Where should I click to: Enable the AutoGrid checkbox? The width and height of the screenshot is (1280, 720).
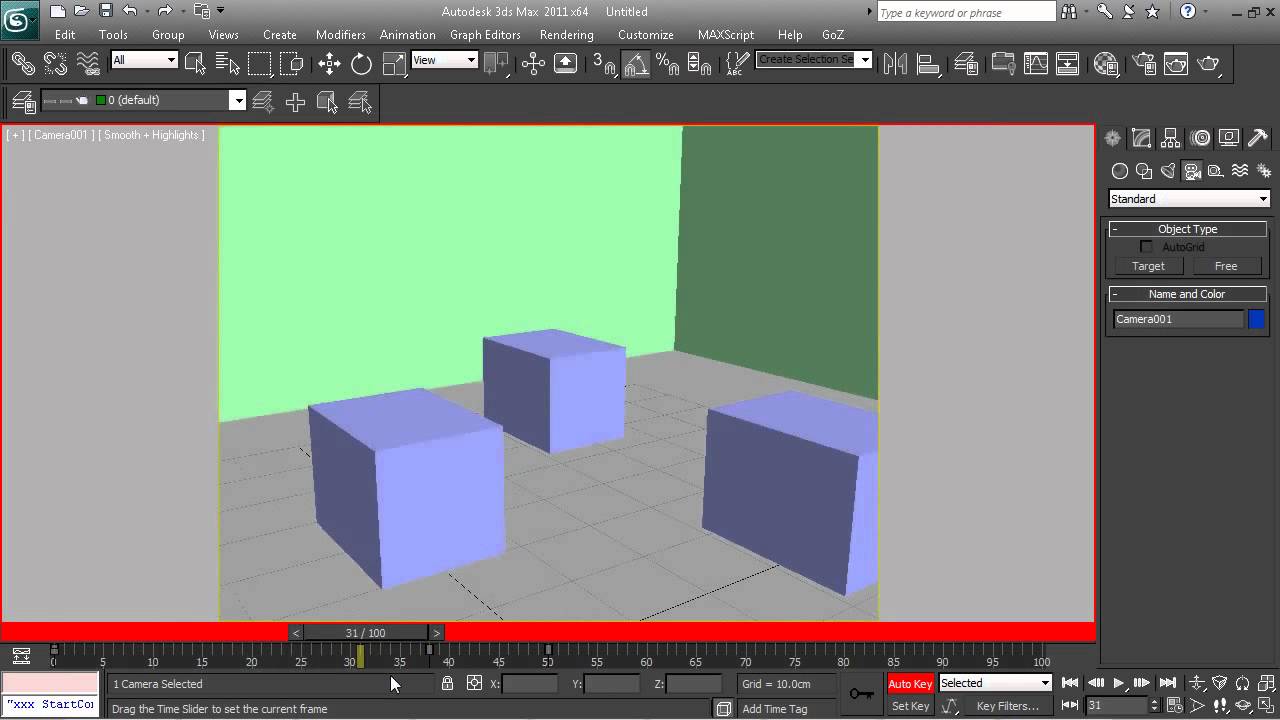pos(1146,247)
